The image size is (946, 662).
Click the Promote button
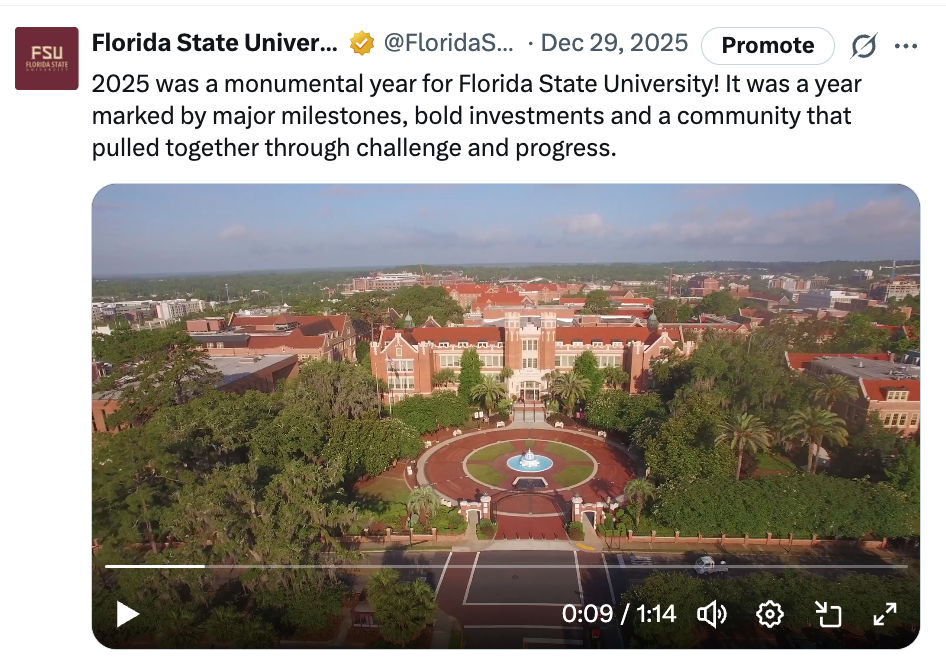pos(767,45)
